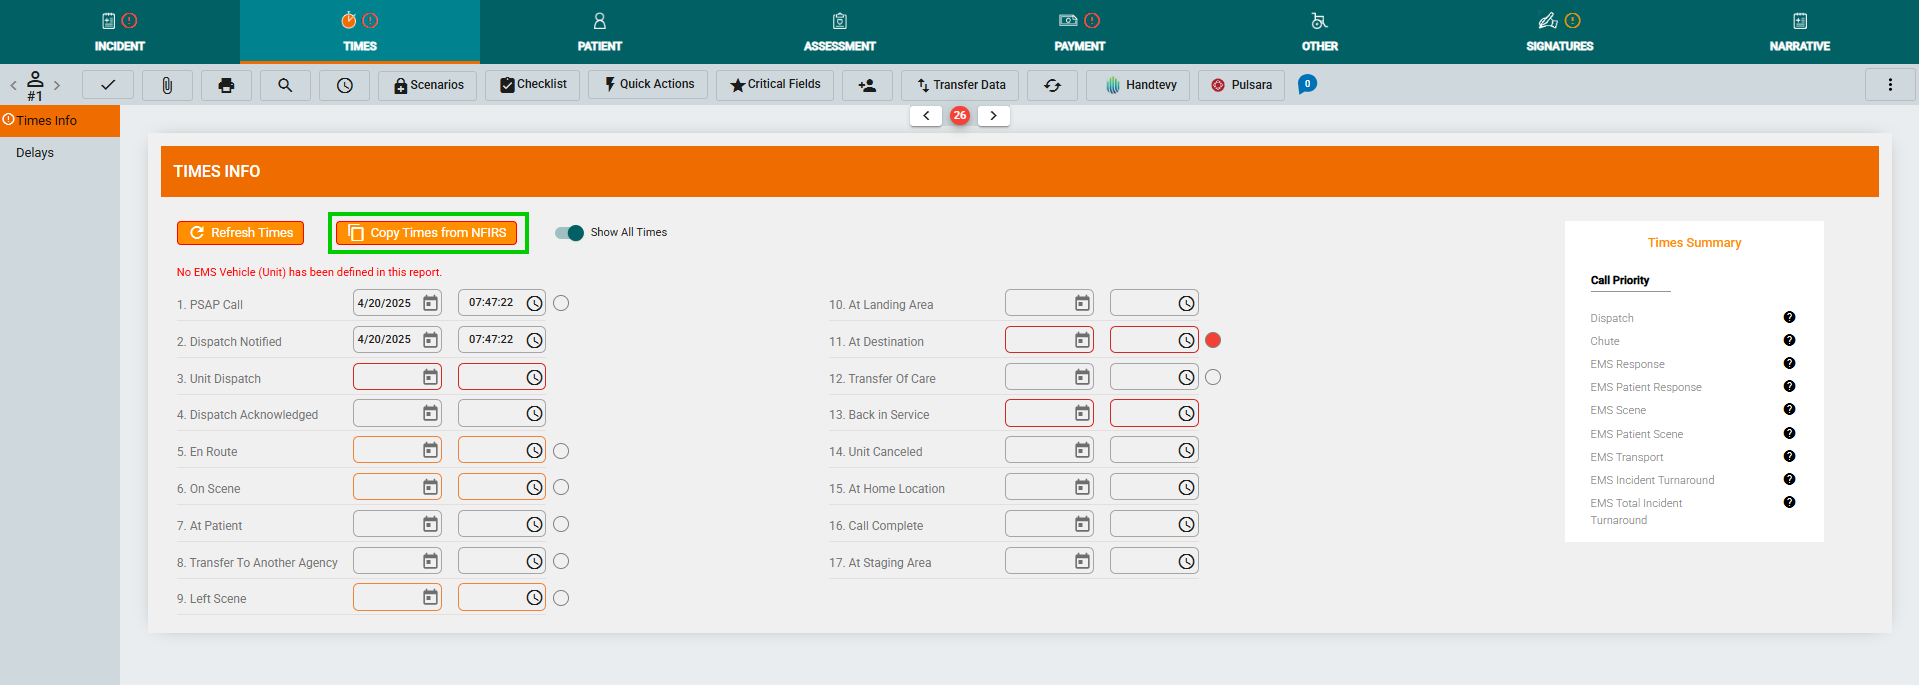Click the magnifying glass search icon
Viewport: 1919px width, 685px height.
pyautogui.click(x=285, y=86)
